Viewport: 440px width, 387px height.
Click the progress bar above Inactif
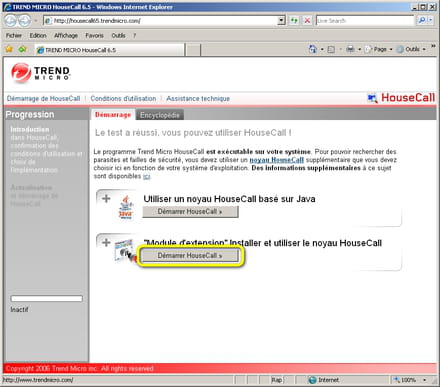46,299
